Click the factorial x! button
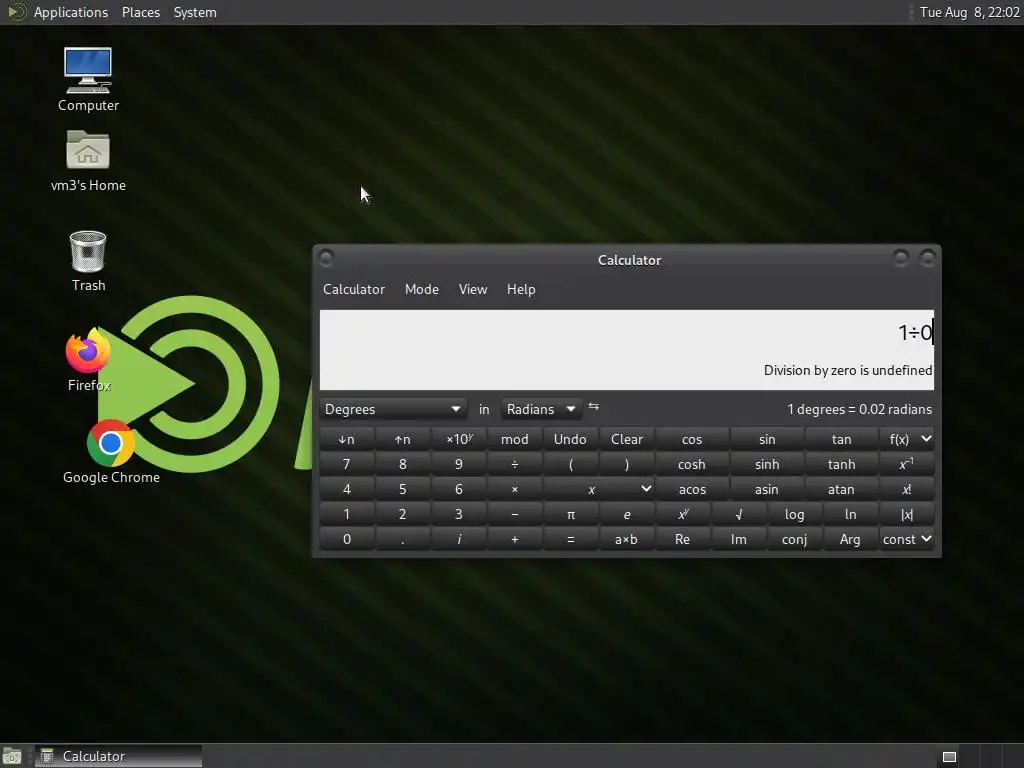 point(906,490)
